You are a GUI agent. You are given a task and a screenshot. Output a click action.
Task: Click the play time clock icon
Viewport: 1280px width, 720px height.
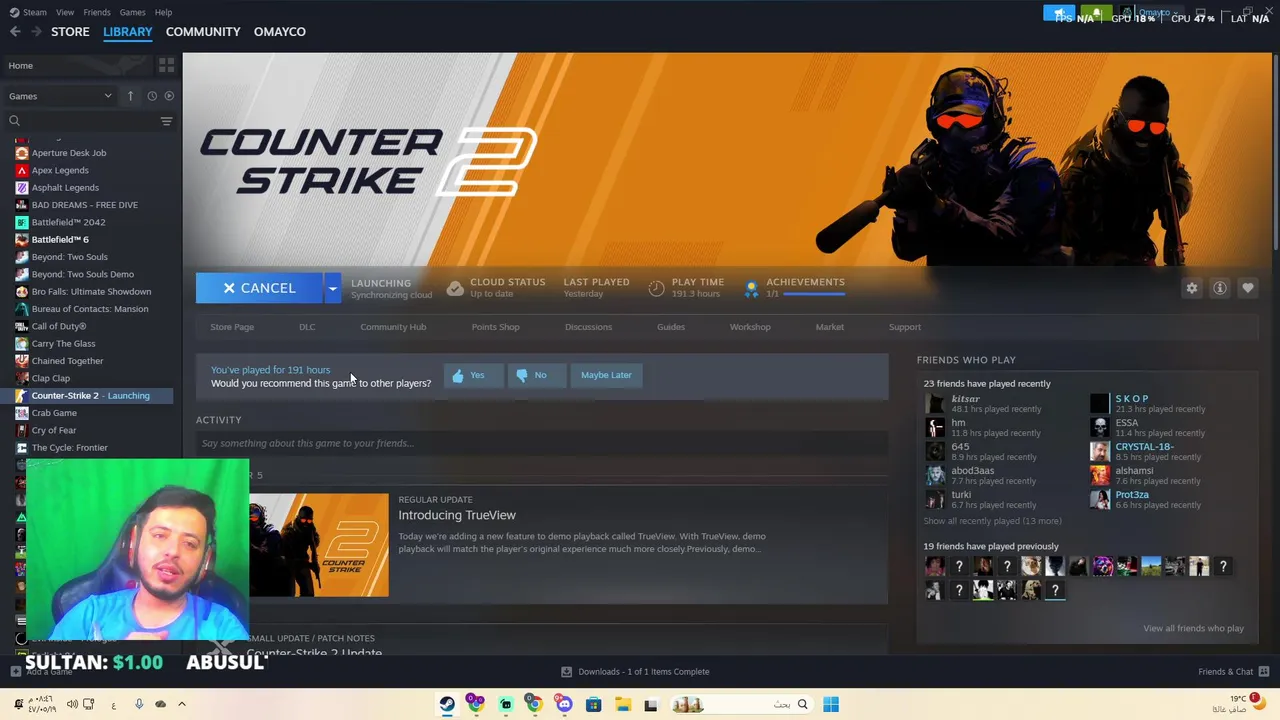click(x=656, y=288)
